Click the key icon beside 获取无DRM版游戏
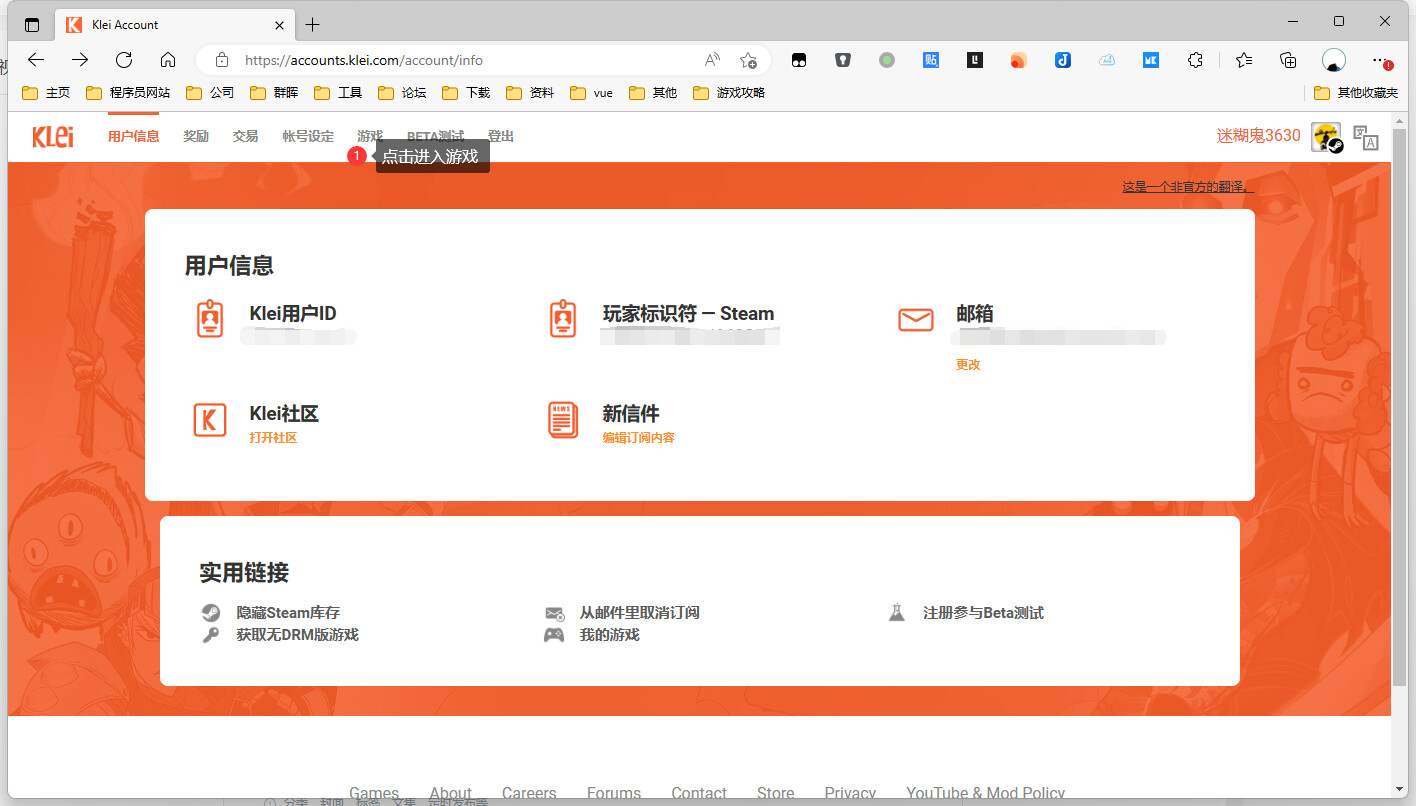Viewport: 1416px width, 806px height. [x=210, y=635]
